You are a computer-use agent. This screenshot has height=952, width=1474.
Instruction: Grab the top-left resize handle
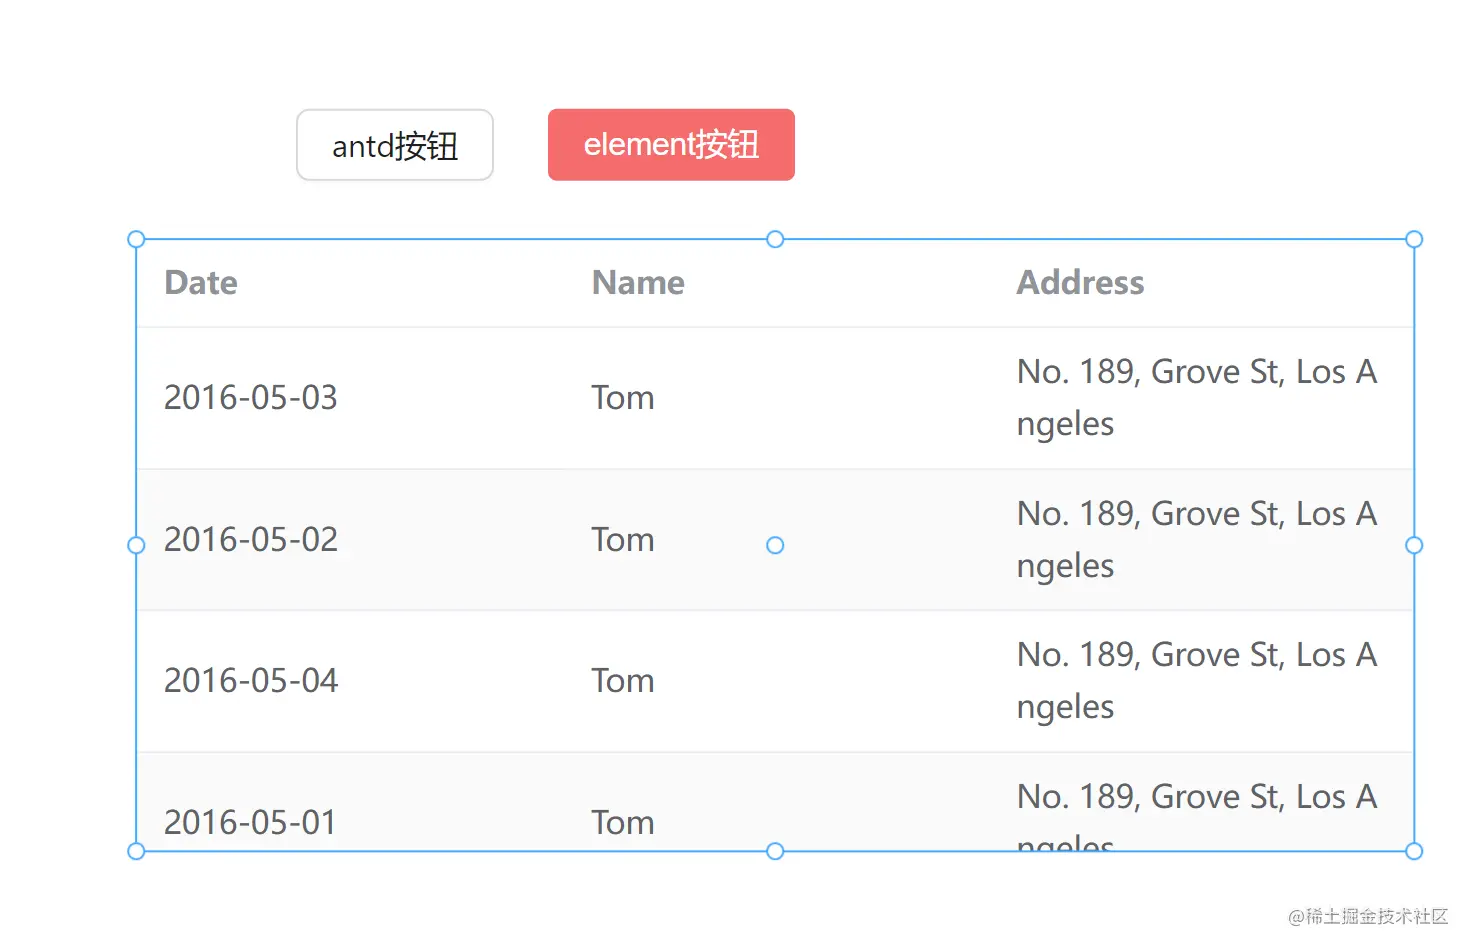coord(137,240)
